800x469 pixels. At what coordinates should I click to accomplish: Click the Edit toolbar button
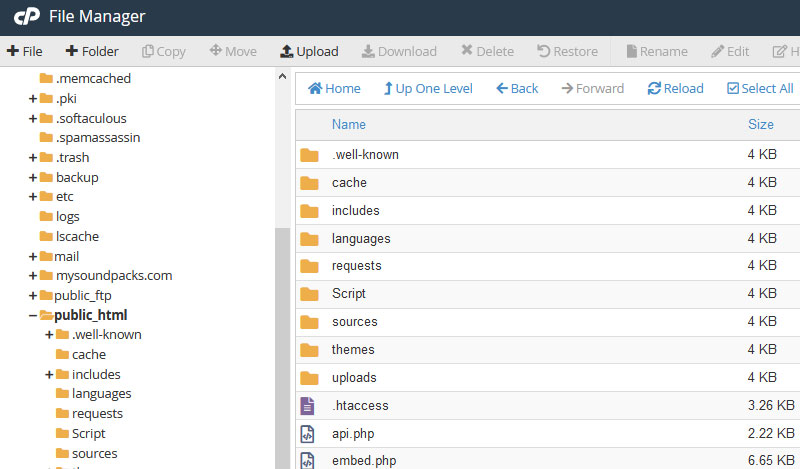pos(730,51)
